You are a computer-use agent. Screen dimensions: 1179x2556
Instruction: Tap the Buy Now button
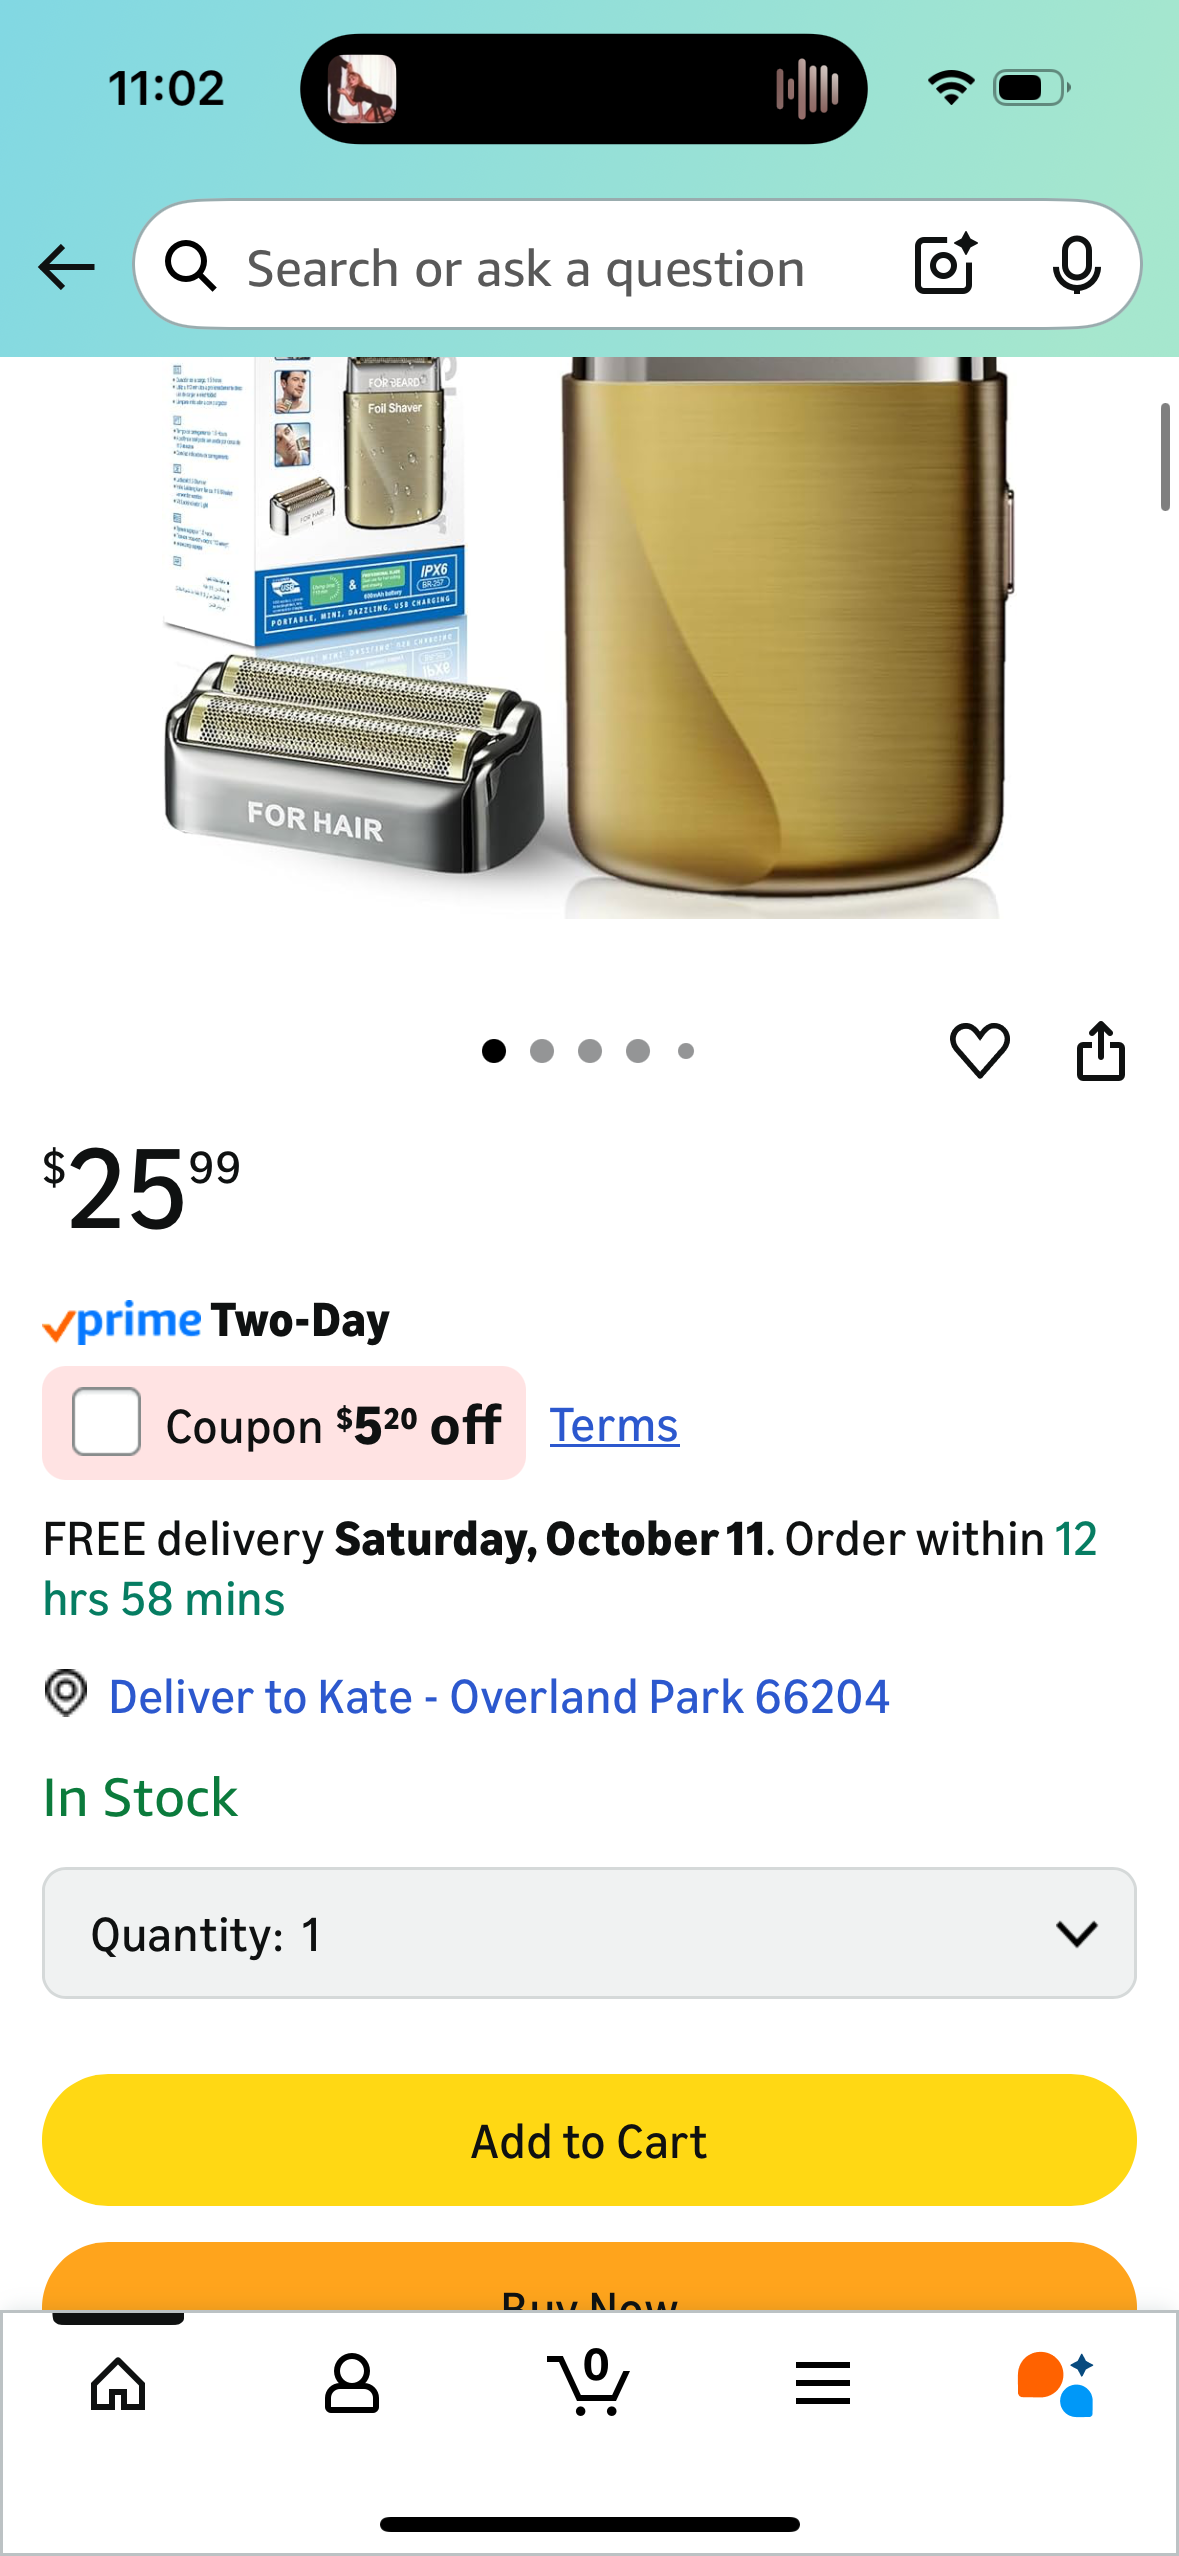pyautogui.click(x=589, y=2285)
